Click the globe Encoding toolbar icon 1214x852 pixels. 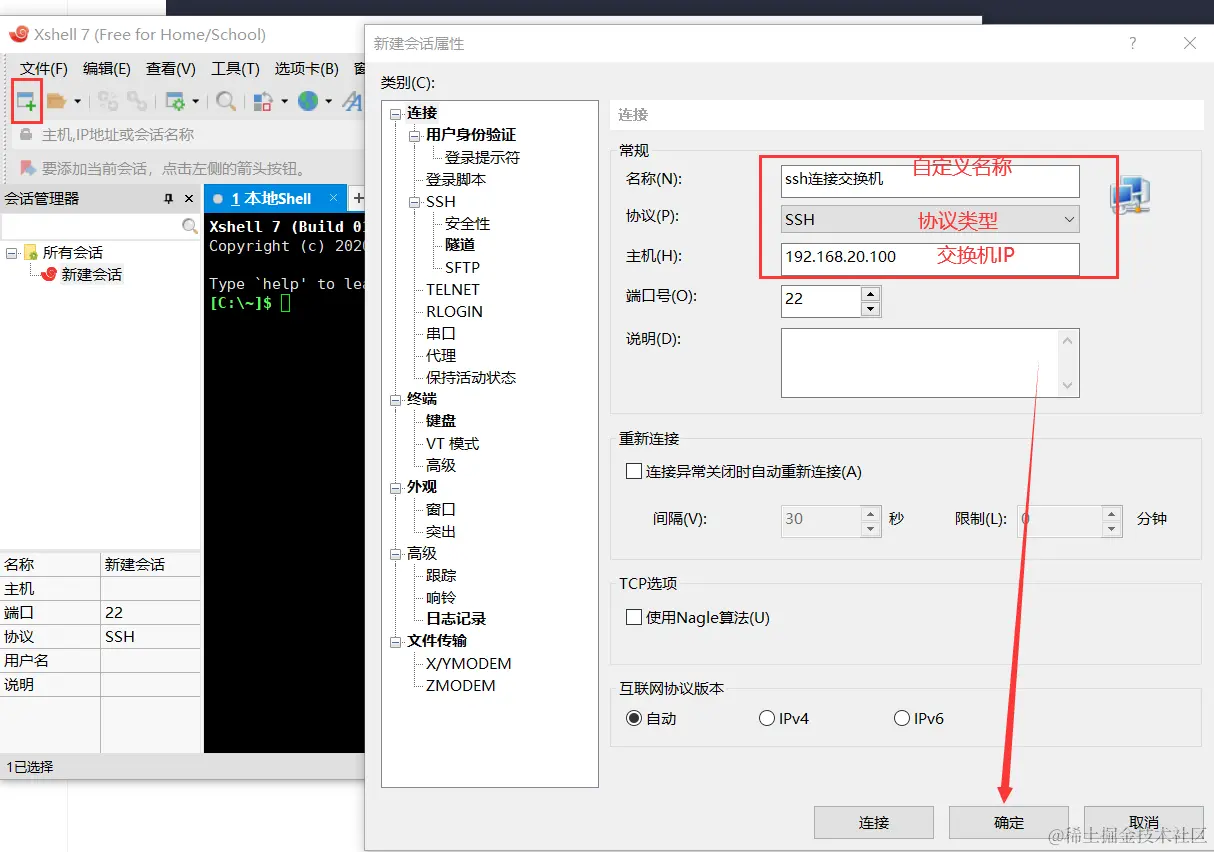[308, 101]
